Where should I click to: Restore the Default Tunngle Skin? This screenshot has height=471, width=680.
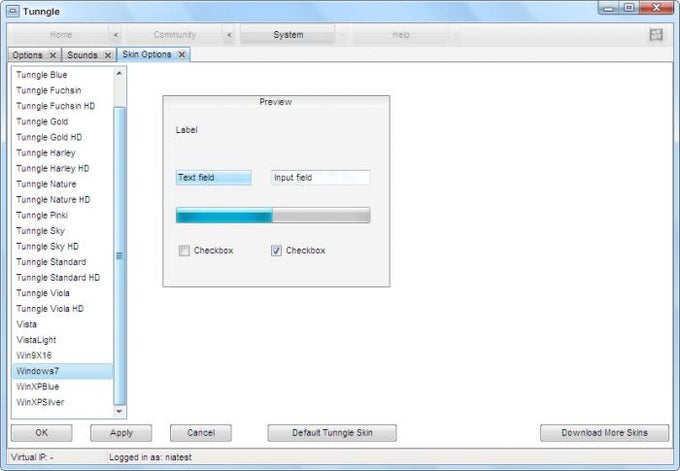click(x=332, y=433)
